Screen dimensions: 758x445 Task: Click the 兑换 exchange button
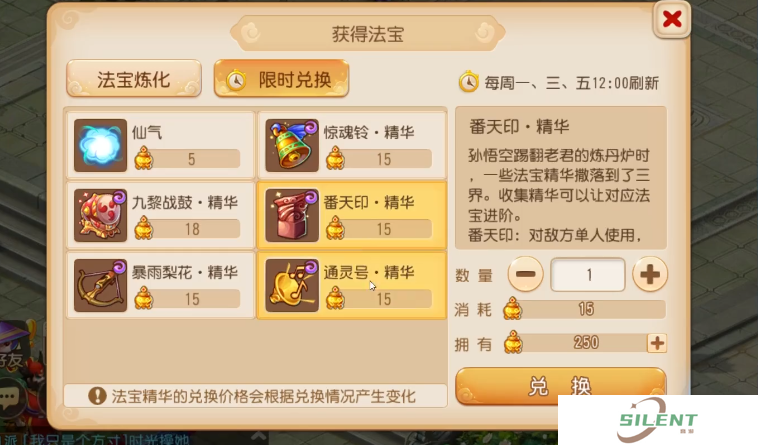(x=561, y=386)
